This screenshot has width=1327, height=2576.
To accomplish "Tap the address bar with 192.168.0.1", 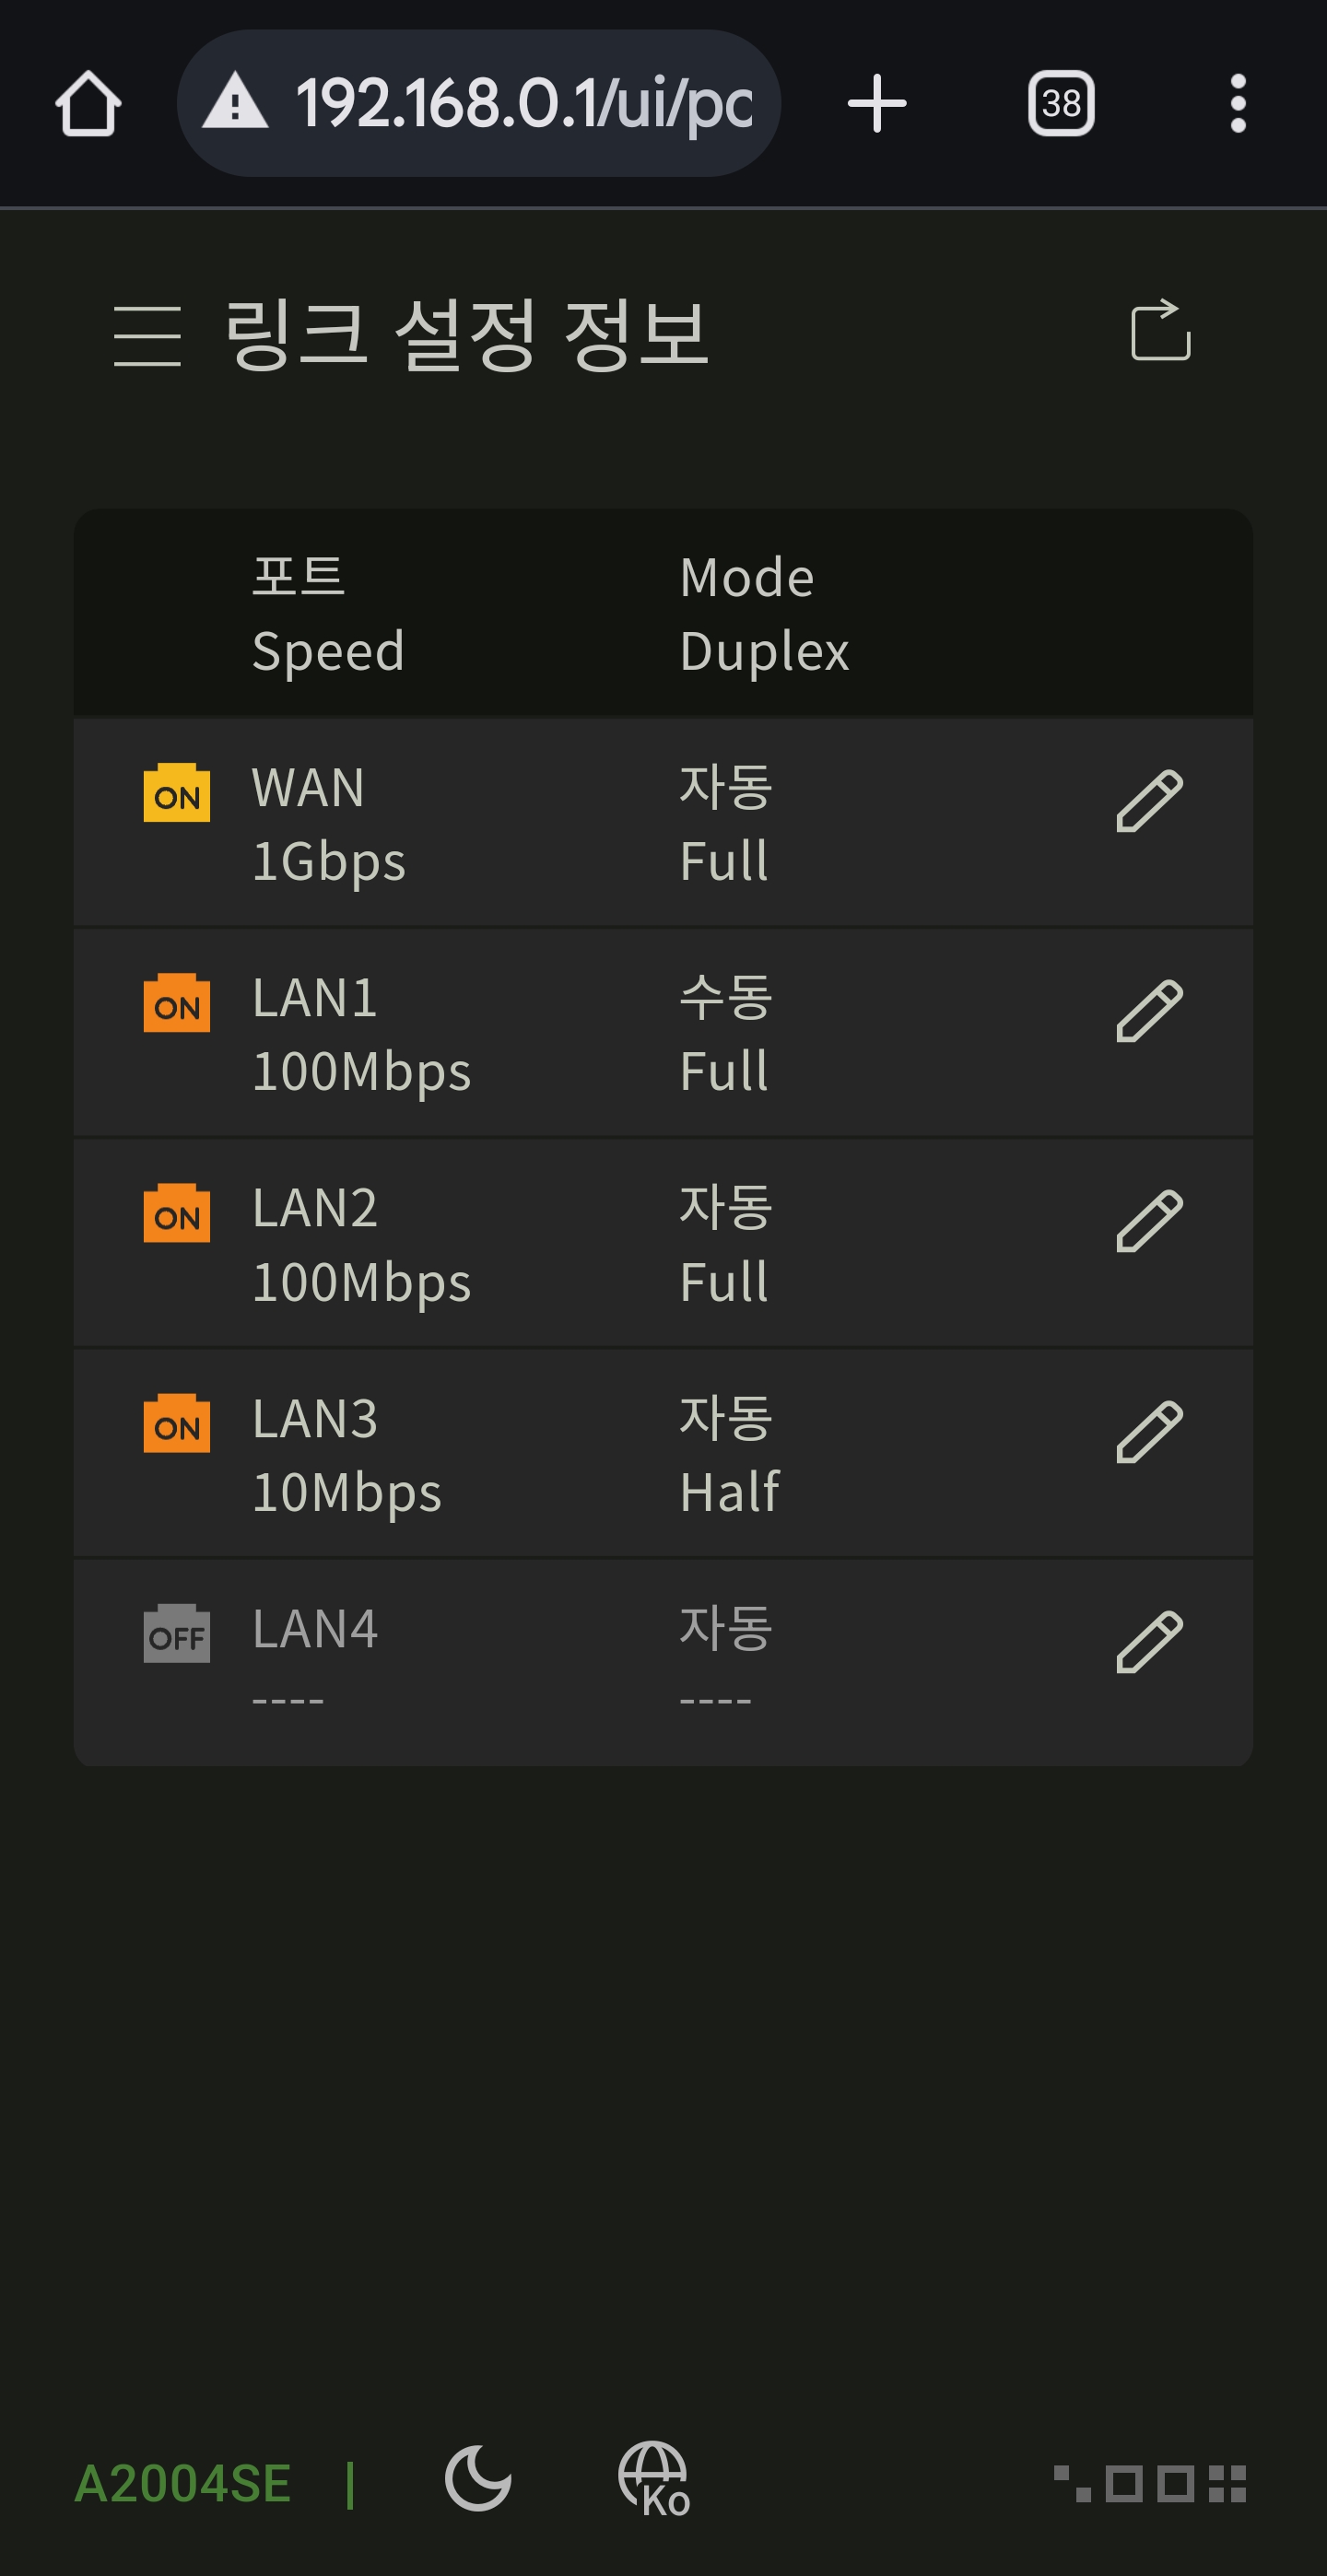I will coord(478,103).
